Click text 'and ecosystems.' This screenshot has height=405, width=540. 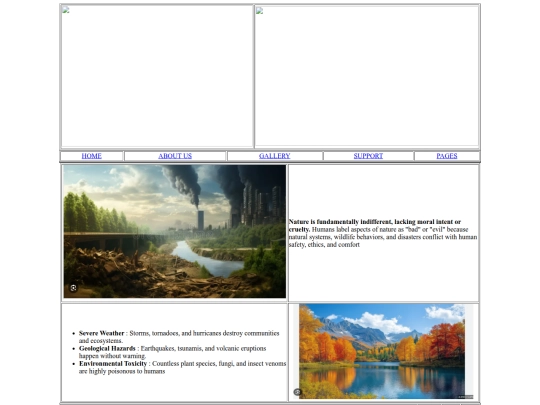pos(101,341)
